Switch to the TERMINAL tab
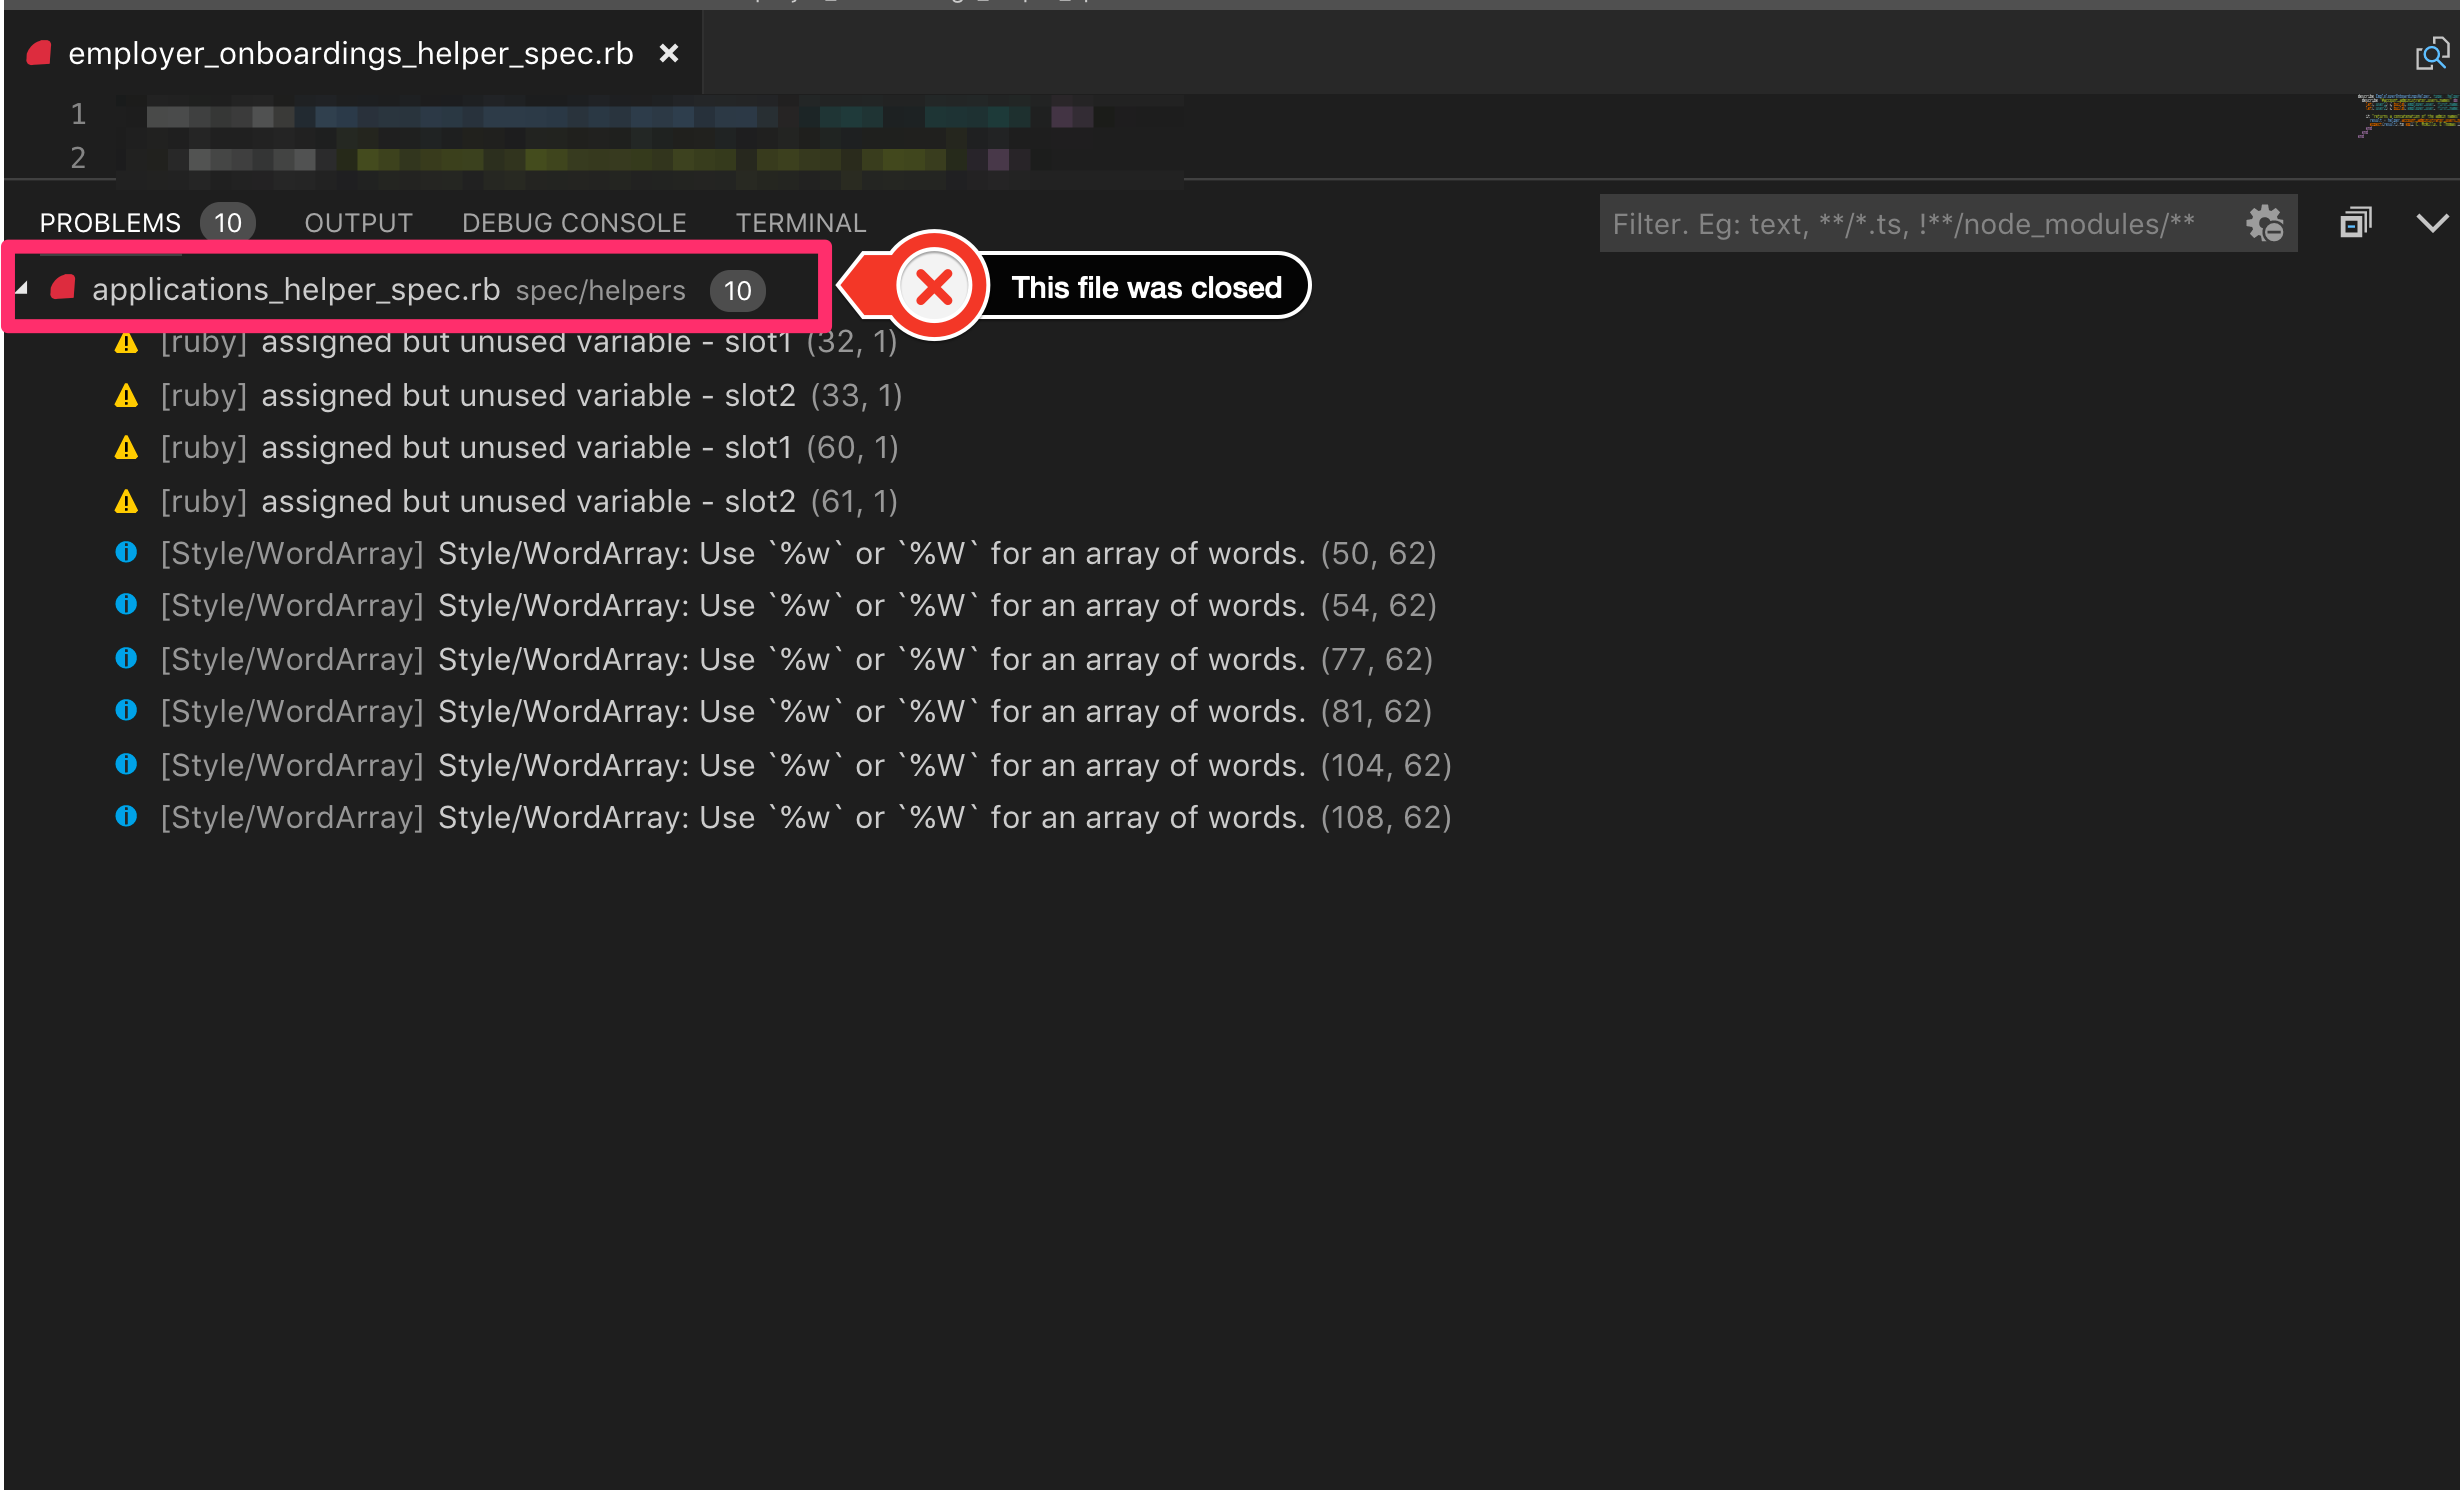Image resolution: width=2460 pixels, height=1490 pixels. click(x=801, y=222)
